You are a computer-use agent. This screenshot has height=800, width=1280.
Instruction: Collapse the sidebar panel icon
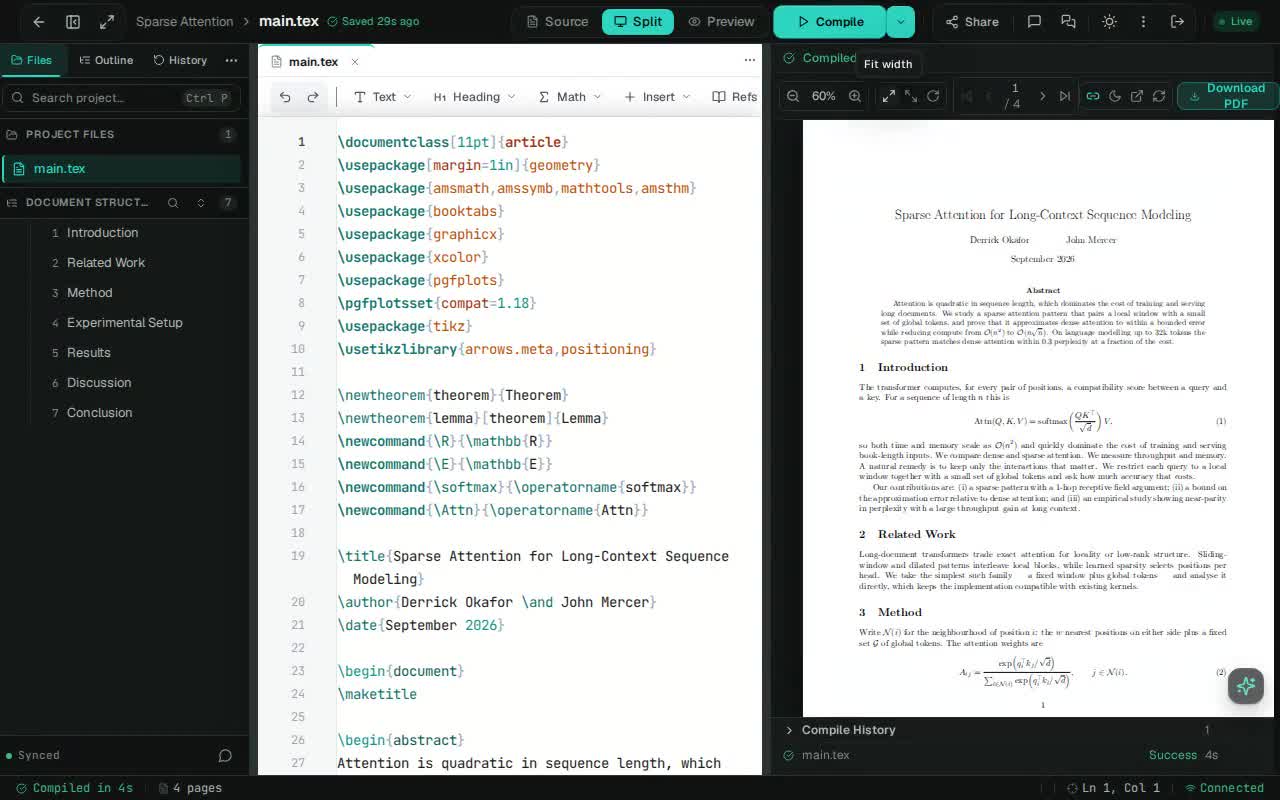pyautogui.click(x=73, y=21)
